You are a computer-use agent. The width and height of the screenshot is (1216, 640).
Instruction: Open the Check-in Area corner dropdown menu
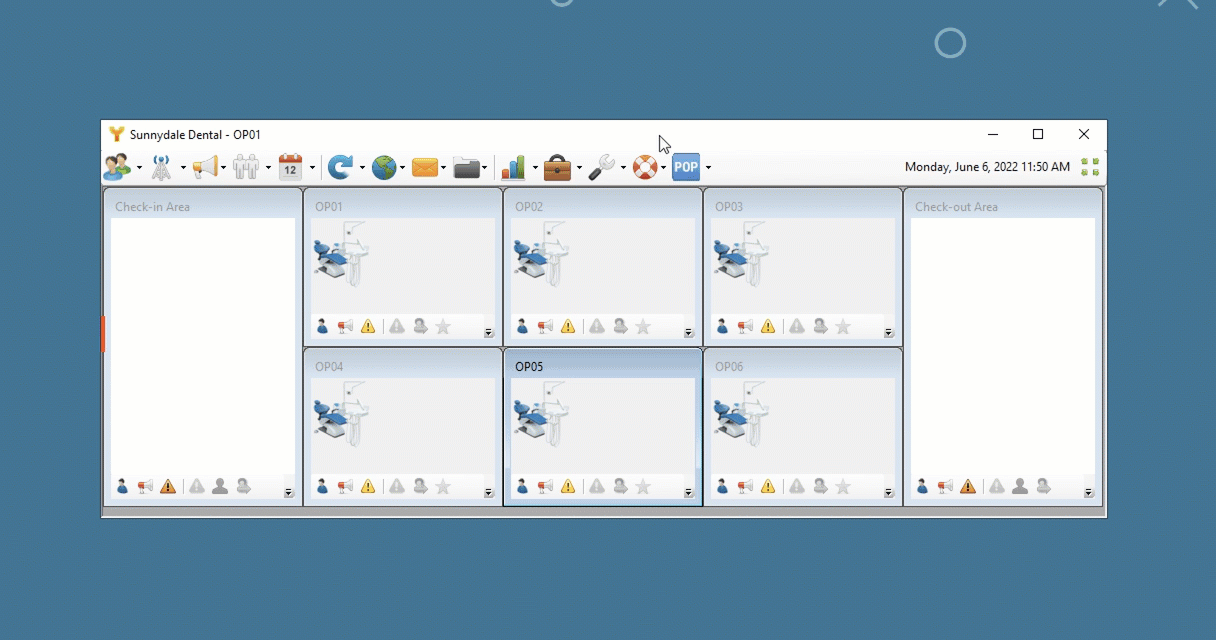coord(289,493)
